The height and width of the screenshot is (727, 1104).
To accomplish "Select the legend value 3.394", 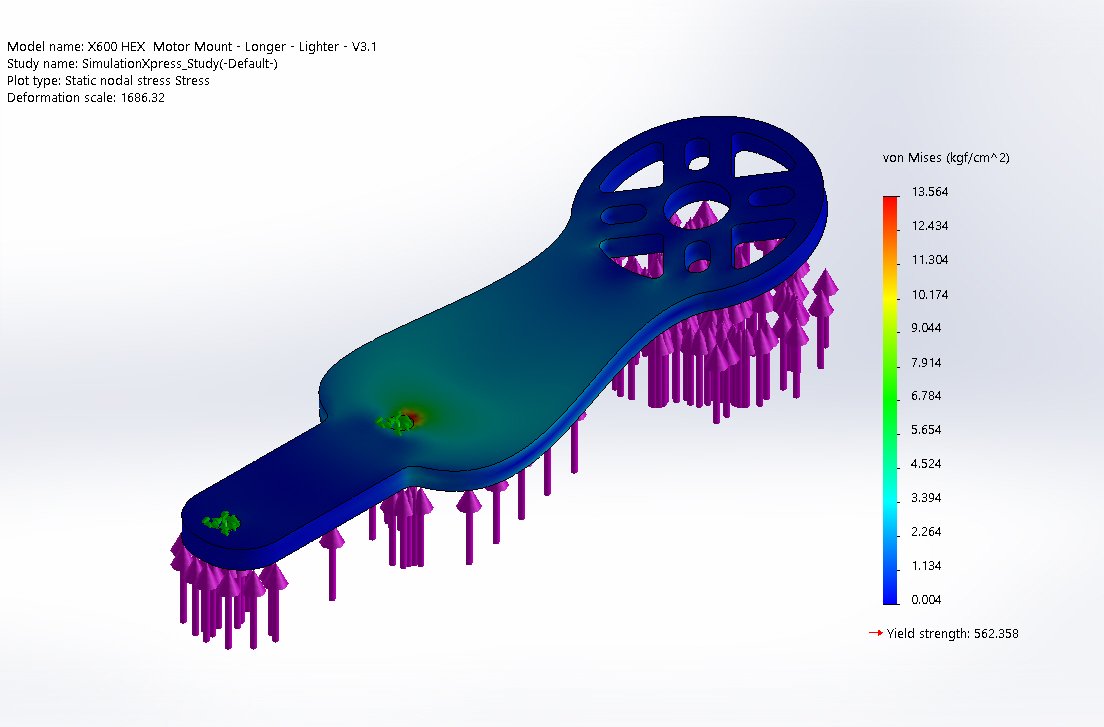I will click(926, 498).
